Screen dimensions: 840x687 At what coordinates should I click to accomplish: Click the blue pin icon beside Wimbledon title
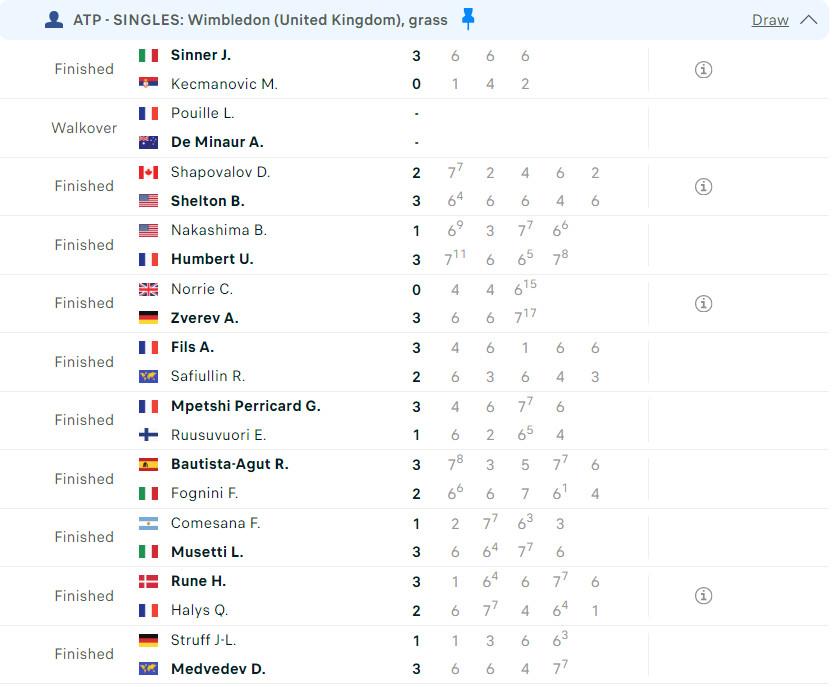[x=468, y=19]
